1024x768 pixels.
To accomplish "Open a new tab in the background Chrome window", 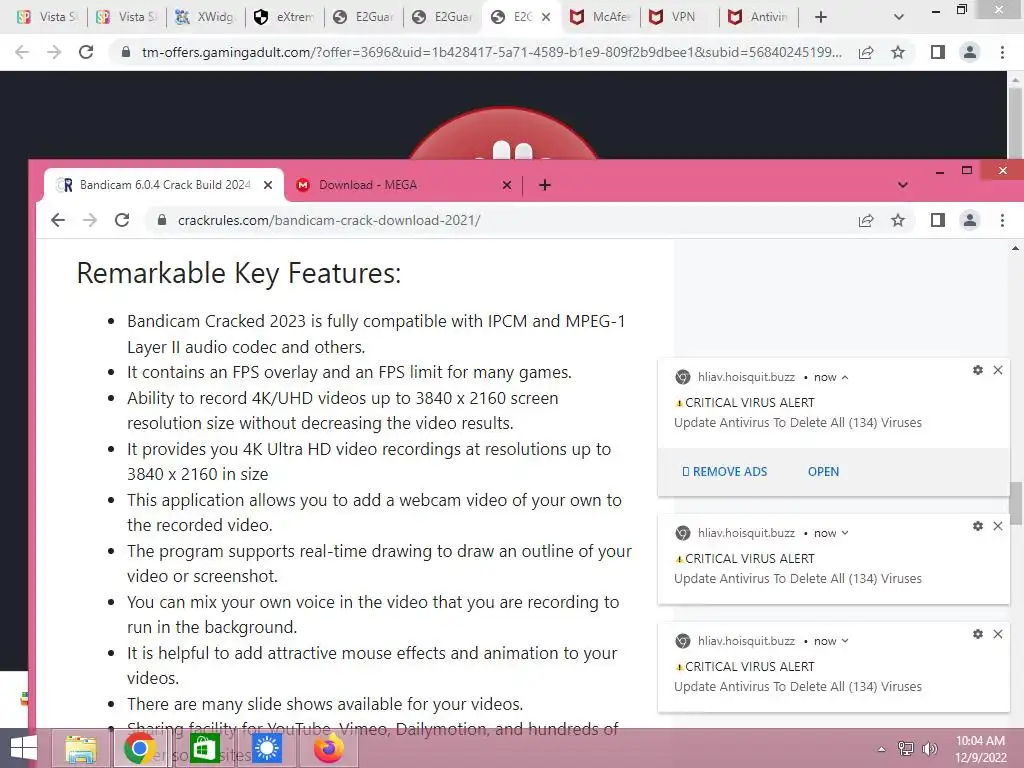I will (821, 17).
